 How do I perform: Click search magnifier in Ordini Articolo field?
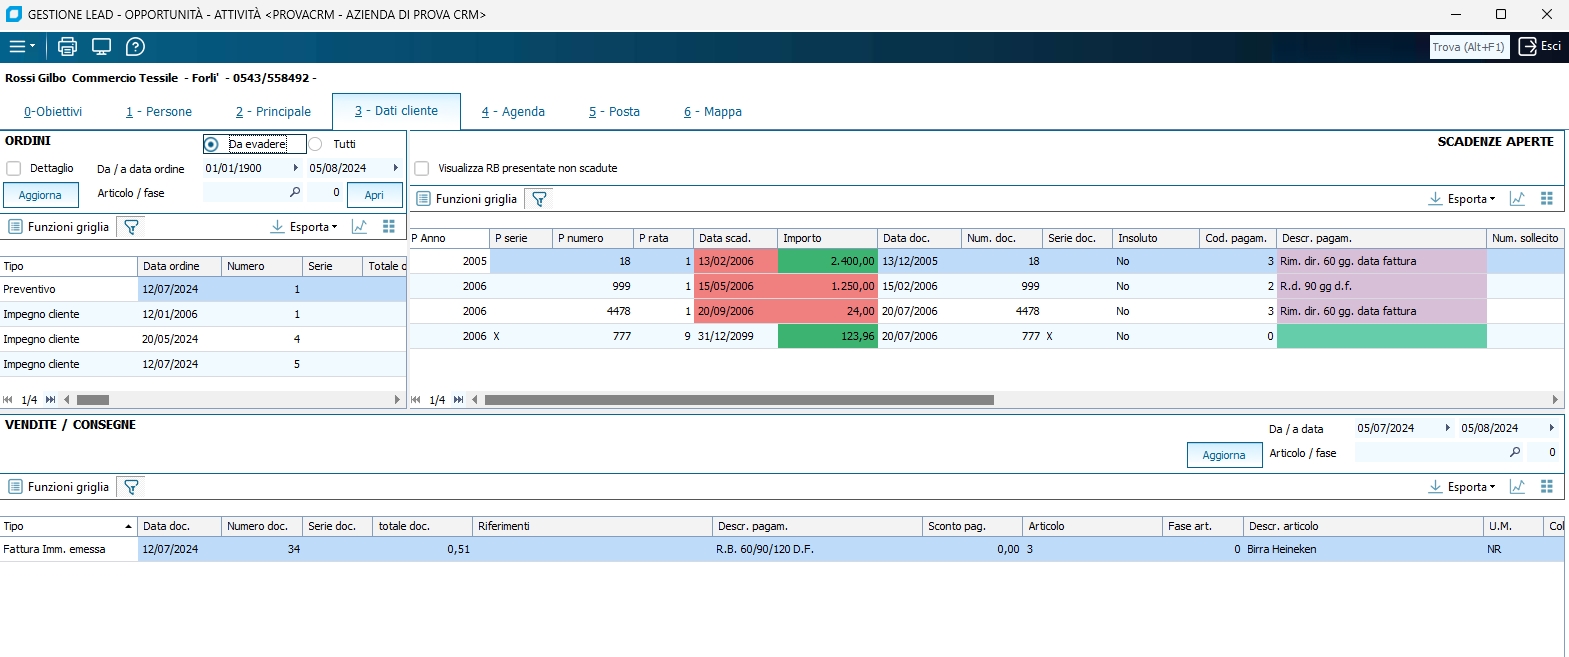[295, 193]
